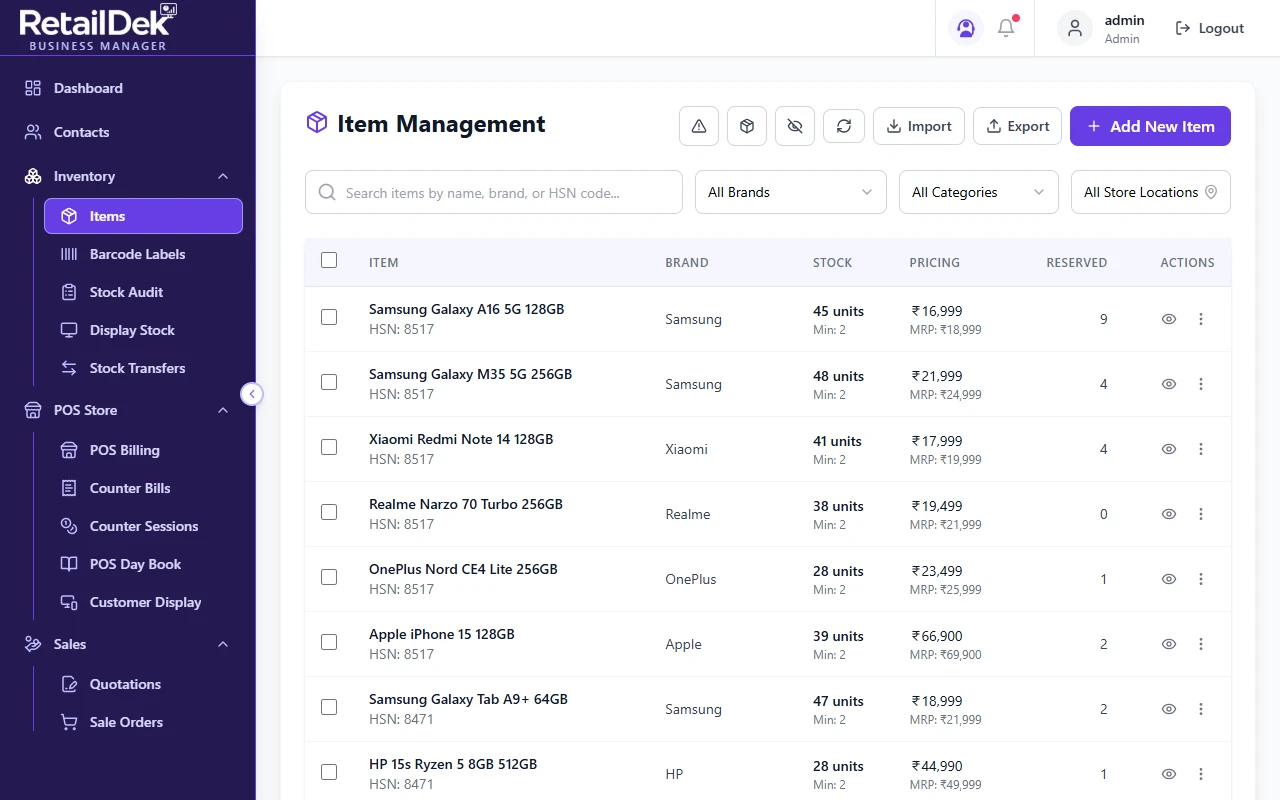The height and width of the screenshot is (800, 1280).
Task: Open Barcode Labels page
Action: click(x=143, y=254)
